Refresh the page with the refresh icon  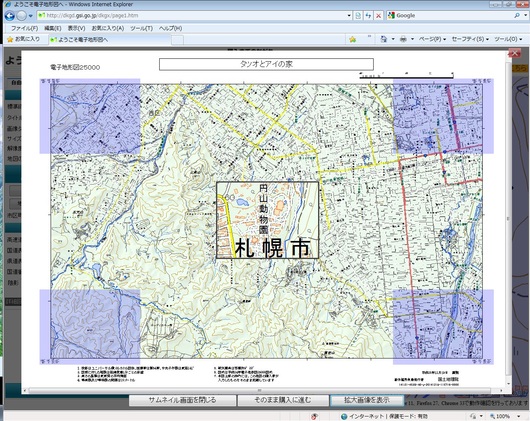(368, 16)
